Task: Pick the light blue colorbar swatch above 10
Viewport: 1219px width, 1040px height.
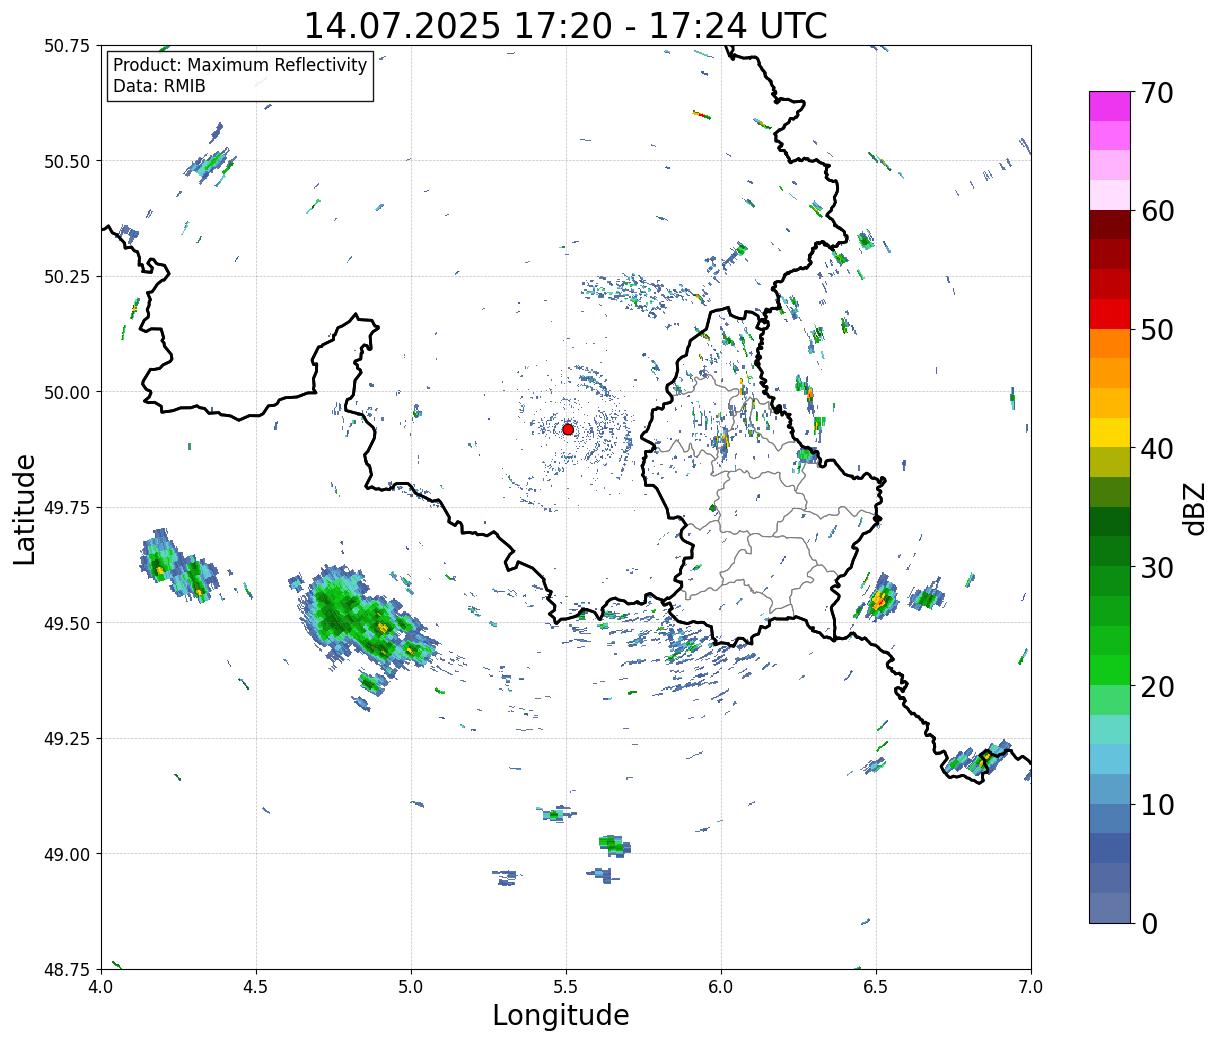Action: click(x=1110, y=789)
